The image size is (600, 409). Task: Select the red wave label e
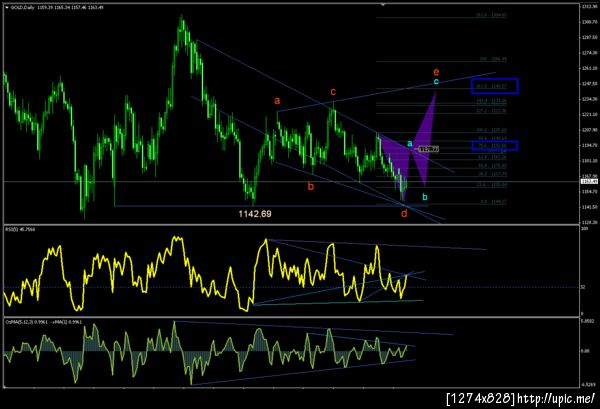(x=436, y=72)
